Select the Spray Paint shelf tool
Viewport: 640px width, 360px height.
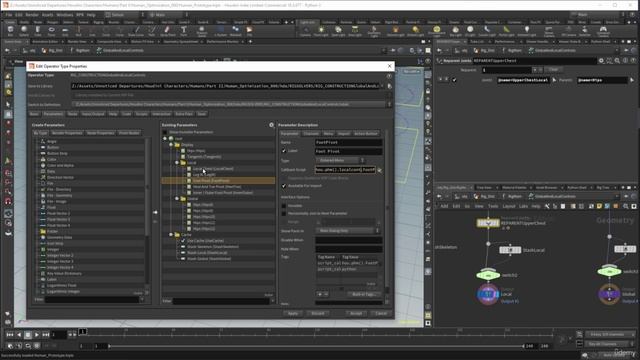[167, 31]
